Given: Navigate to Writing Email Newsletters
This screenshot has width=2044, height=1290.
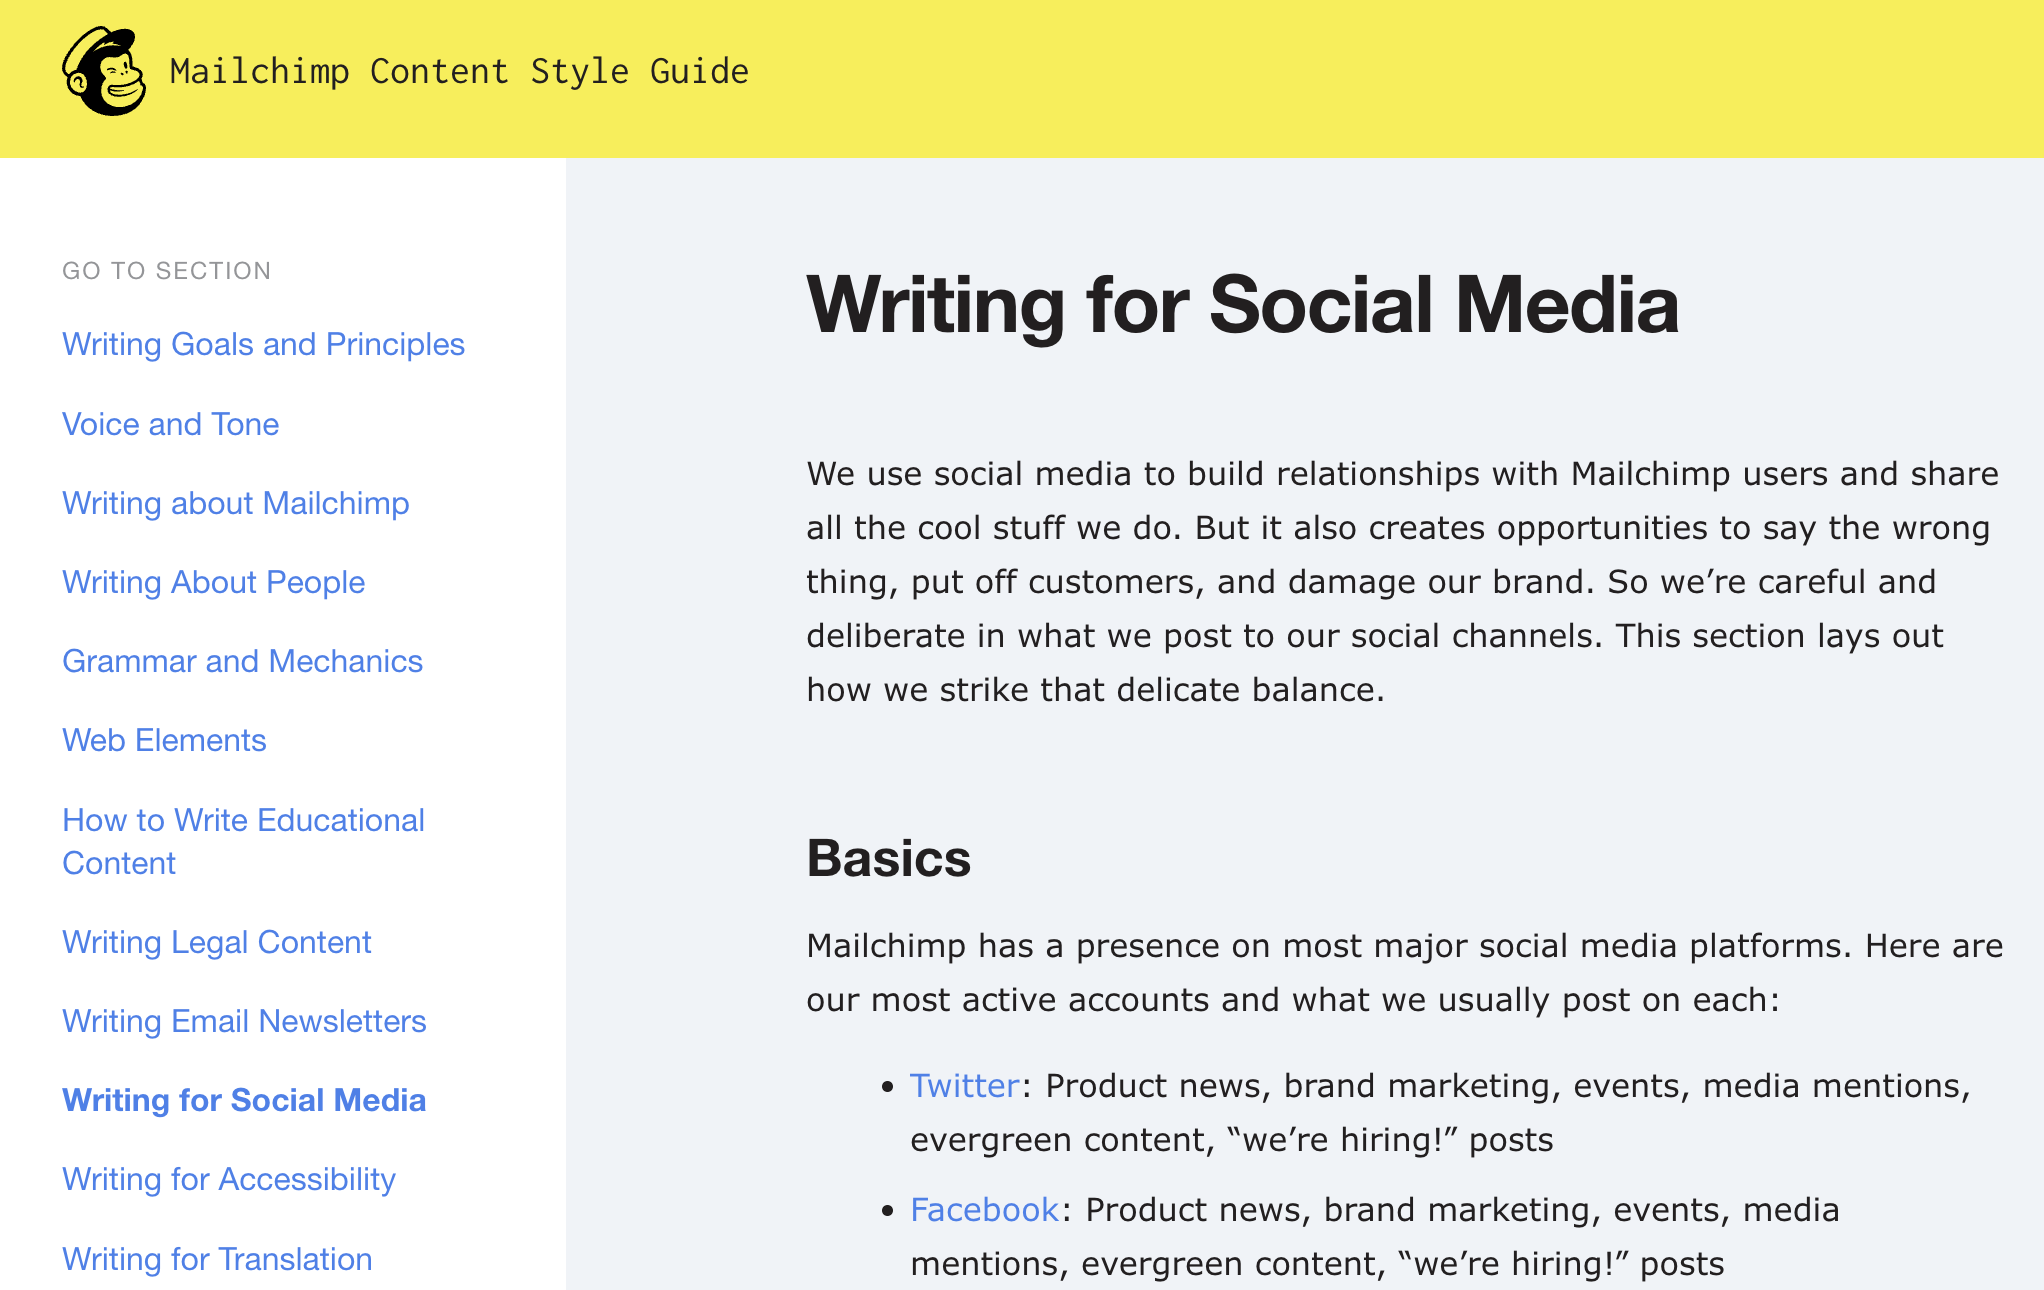Looking at the screenshot, I should (x=244, y=1021).
